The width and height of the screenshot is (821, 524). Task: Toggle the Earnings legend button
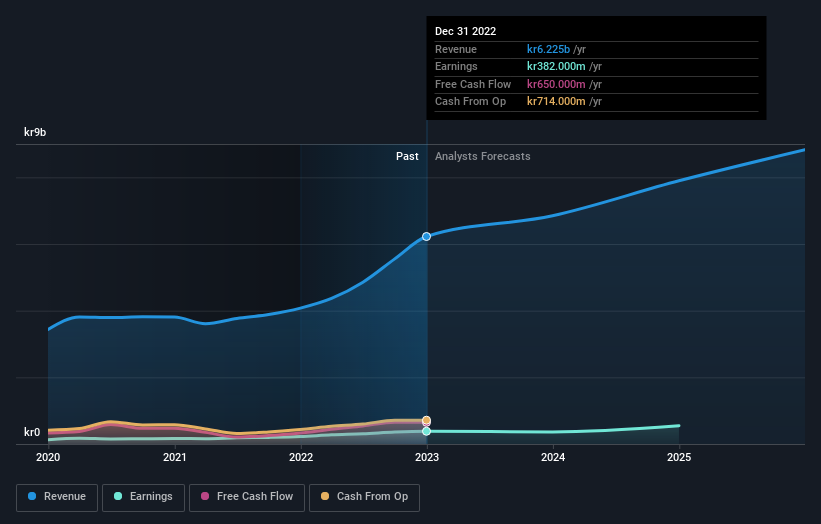[143, 497]
